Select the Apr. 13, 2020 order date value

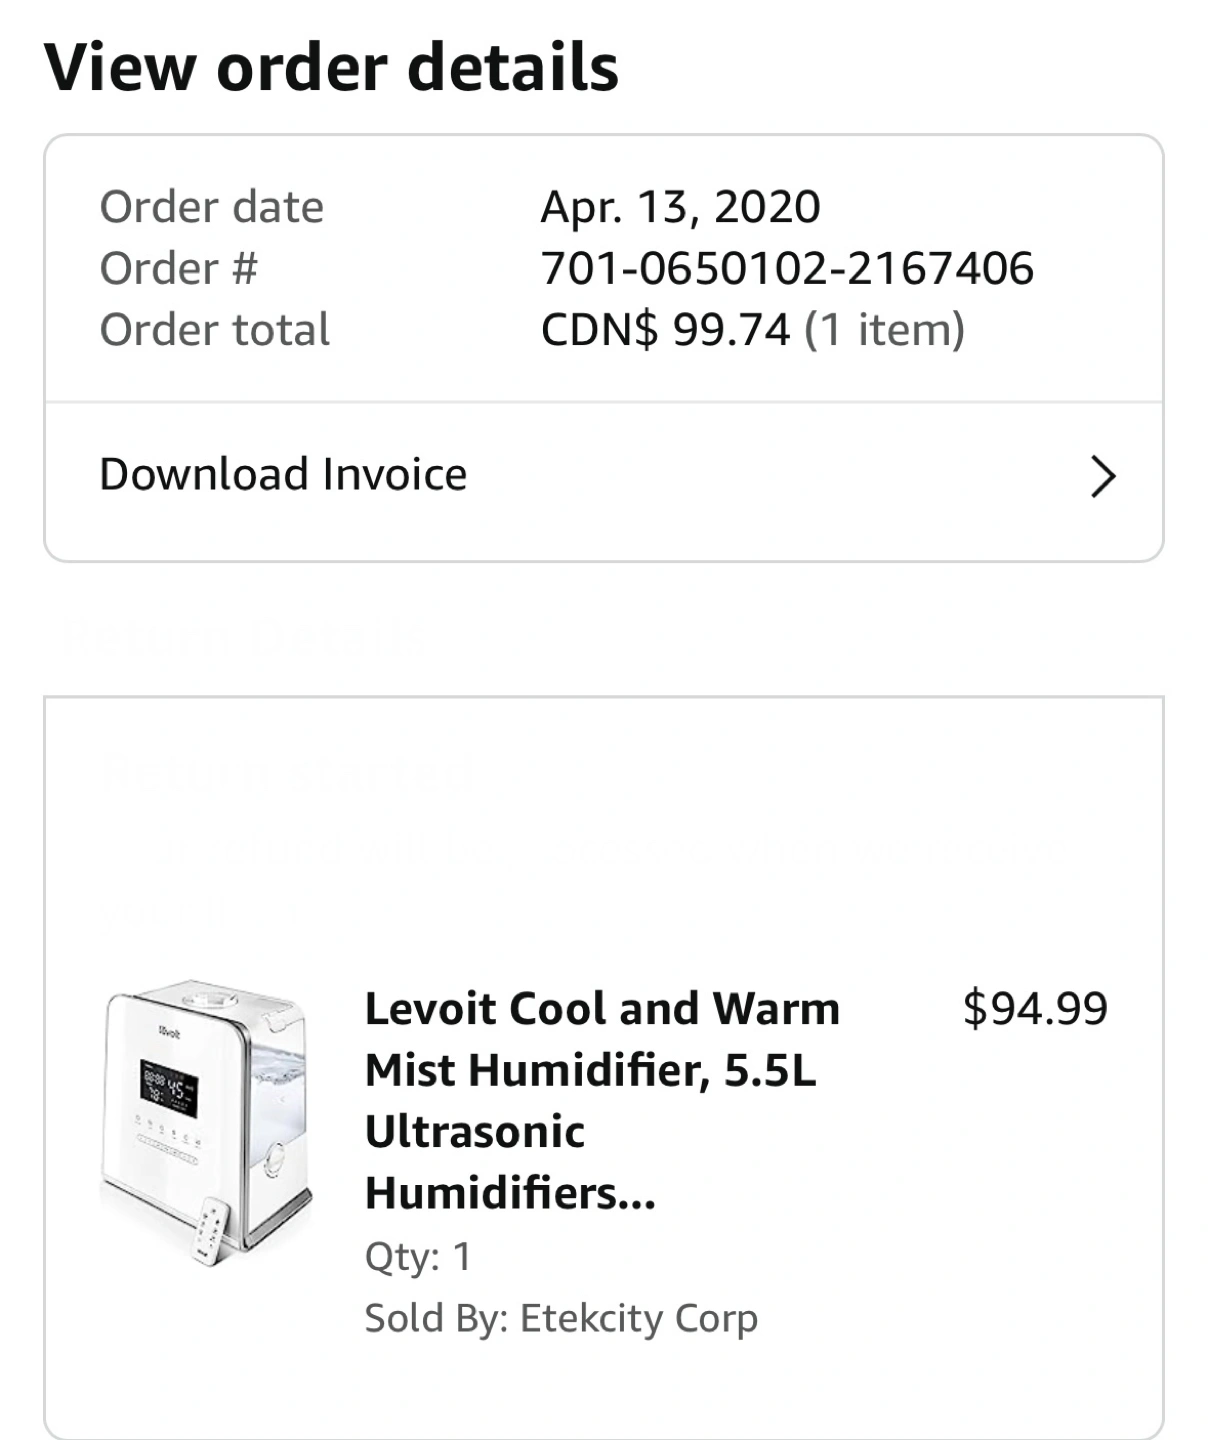tap(680, 207)
